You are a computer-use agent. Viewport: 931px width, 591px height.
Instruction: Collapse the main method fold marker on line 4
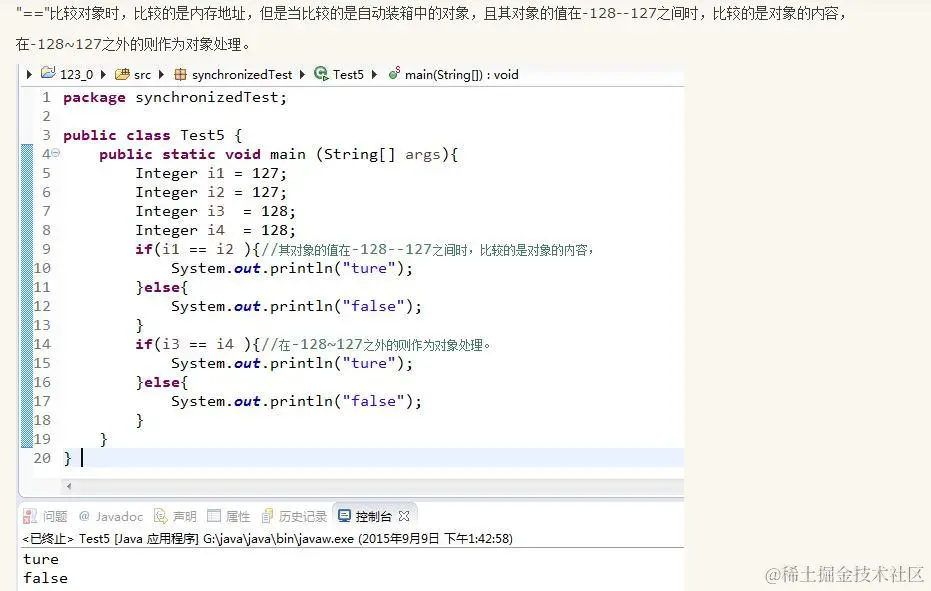[x=56, y=153]
